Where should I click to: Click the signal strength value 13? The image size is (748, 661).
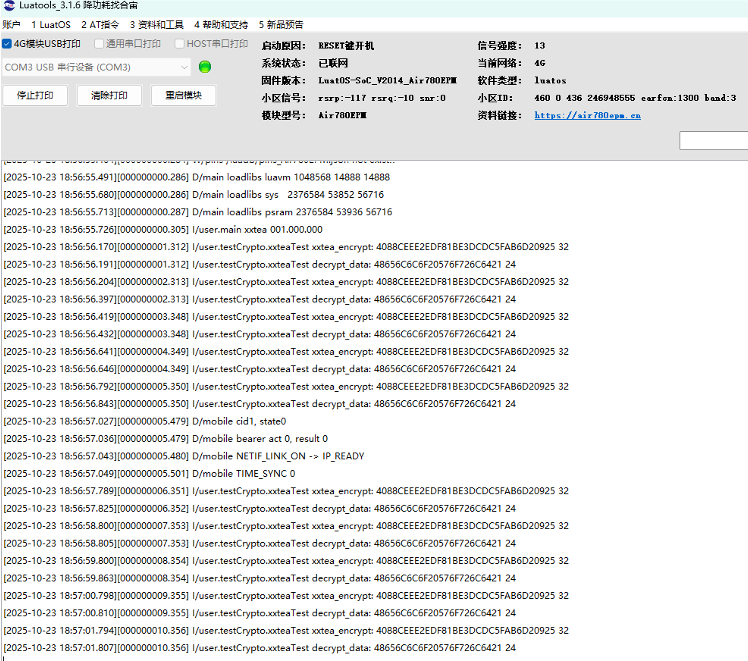540,46
